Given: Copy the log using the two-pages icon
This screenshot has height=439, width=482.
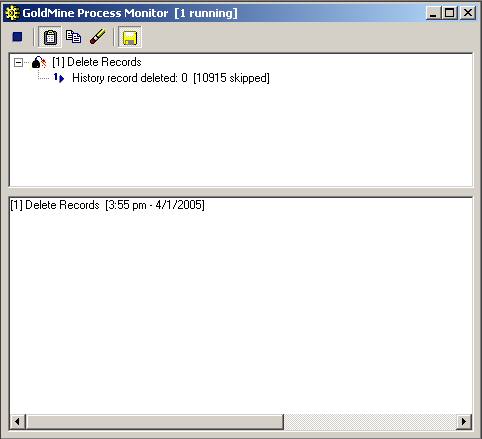Looking at the screenshot, I should (73, 37).
